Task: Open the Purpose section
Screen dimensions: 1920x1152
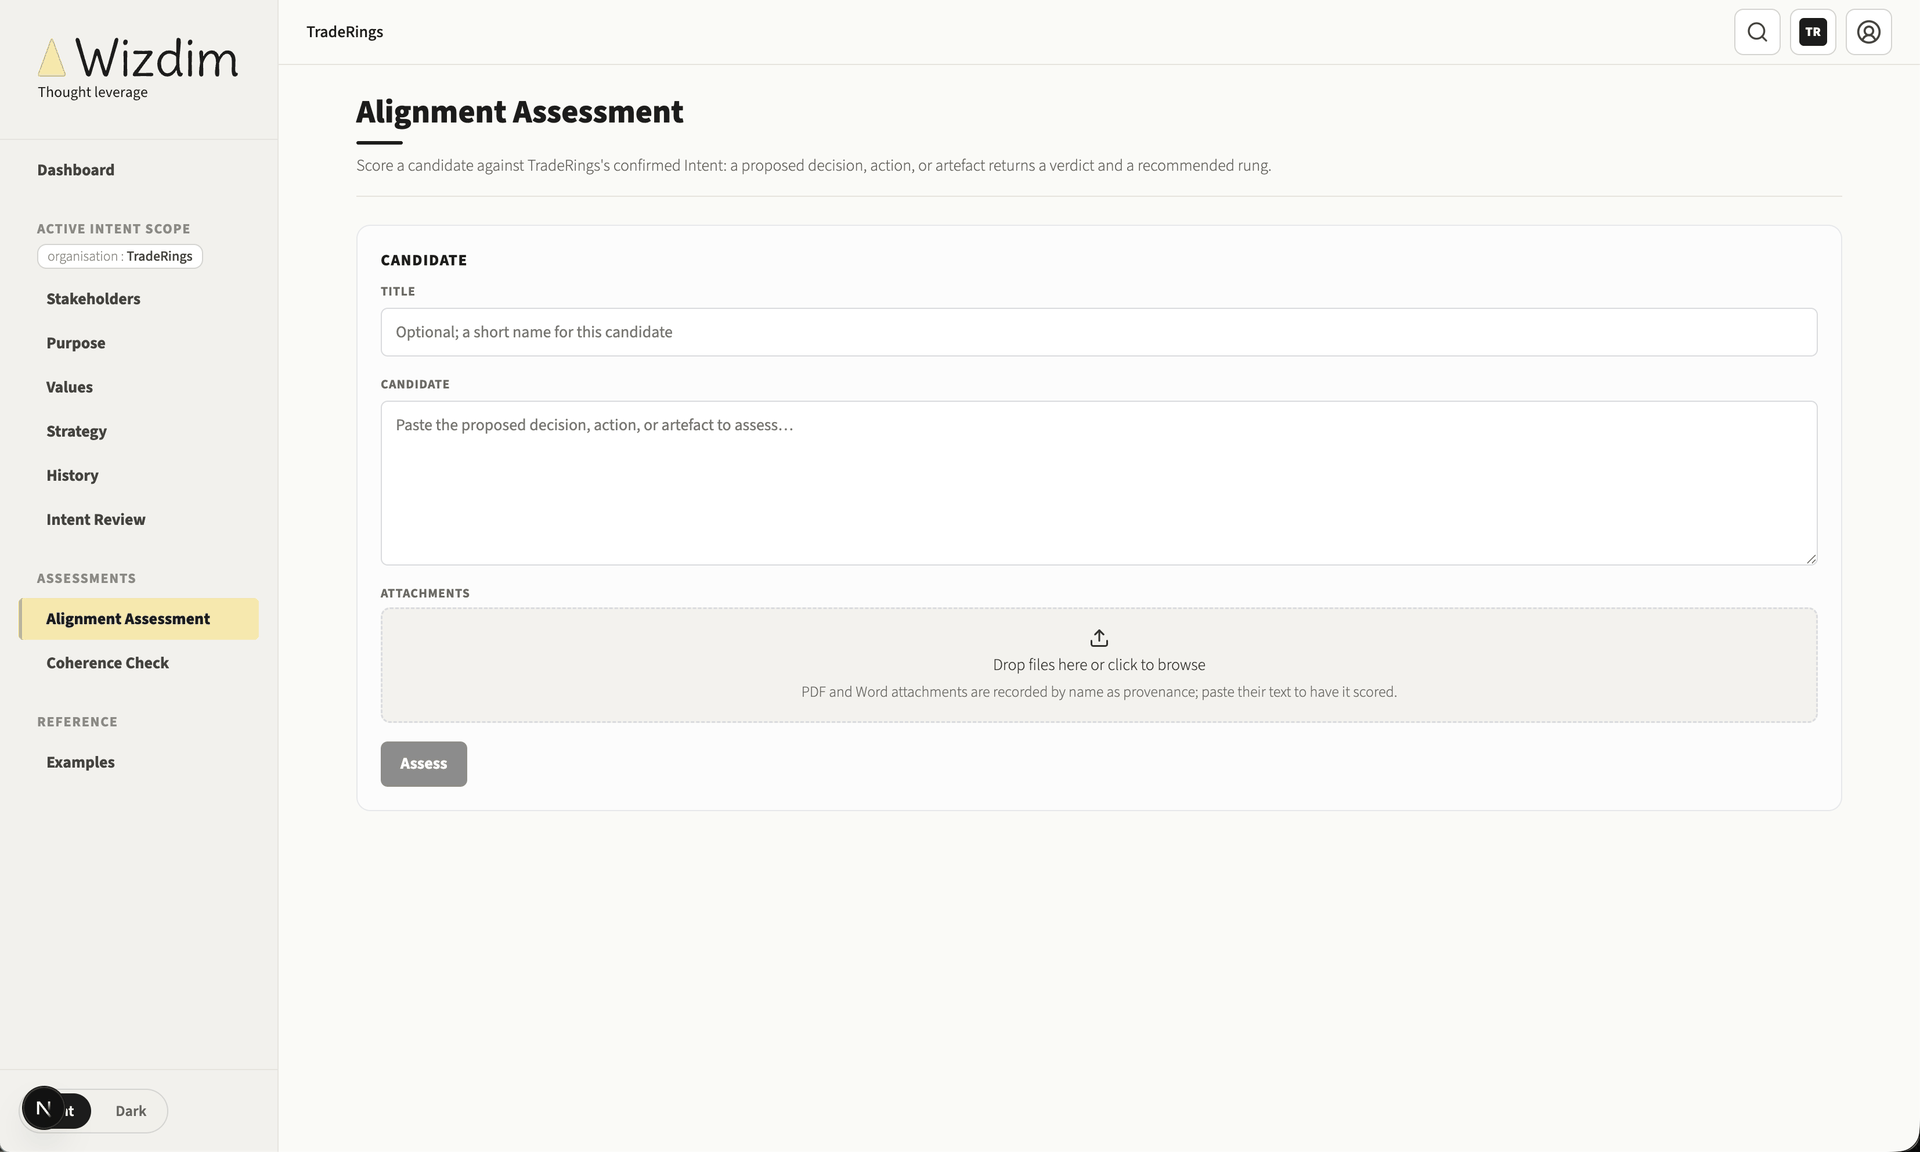Action: click(76, 343)
